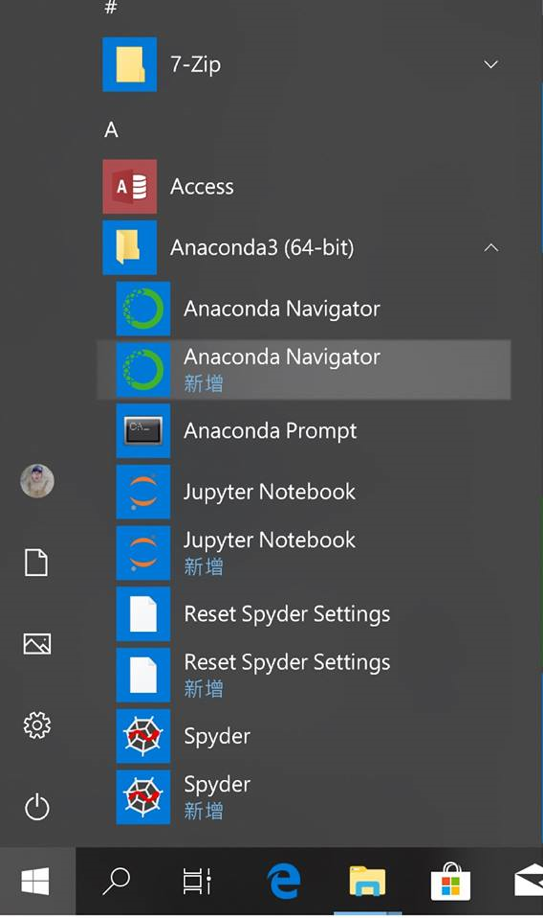Viewport: 543px width, 918px height.
Task: Open the Access application icon
Action: click(x=129, y=187)
